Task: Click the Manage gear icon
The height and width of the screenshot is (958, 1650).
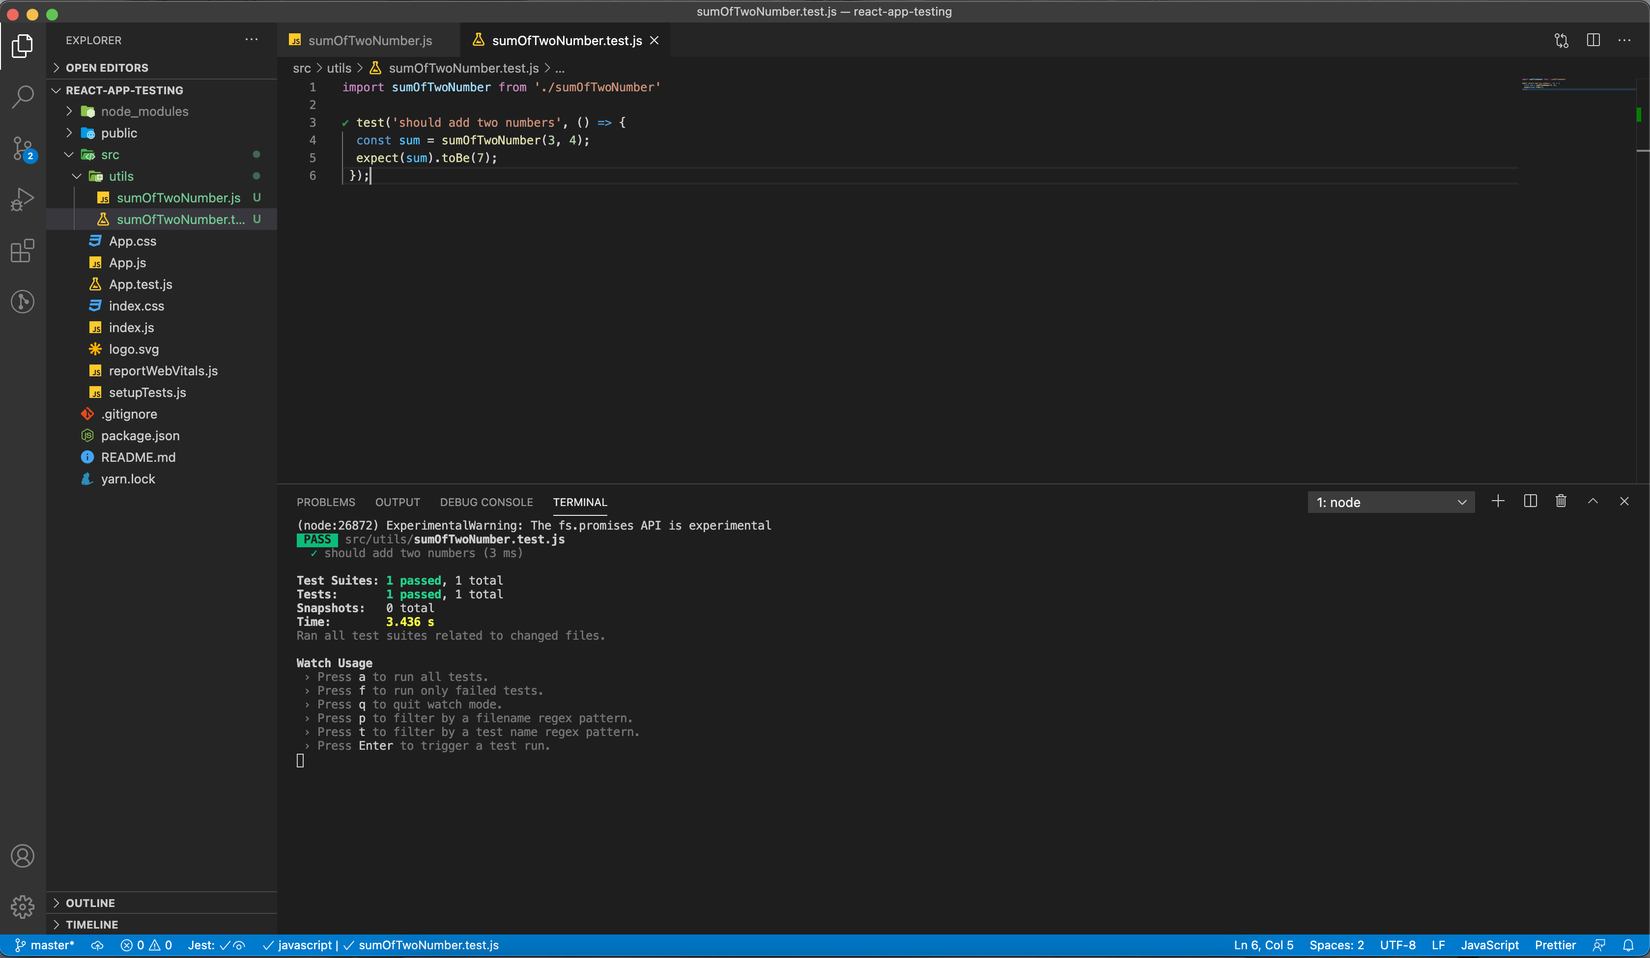Action: [22, 907]
